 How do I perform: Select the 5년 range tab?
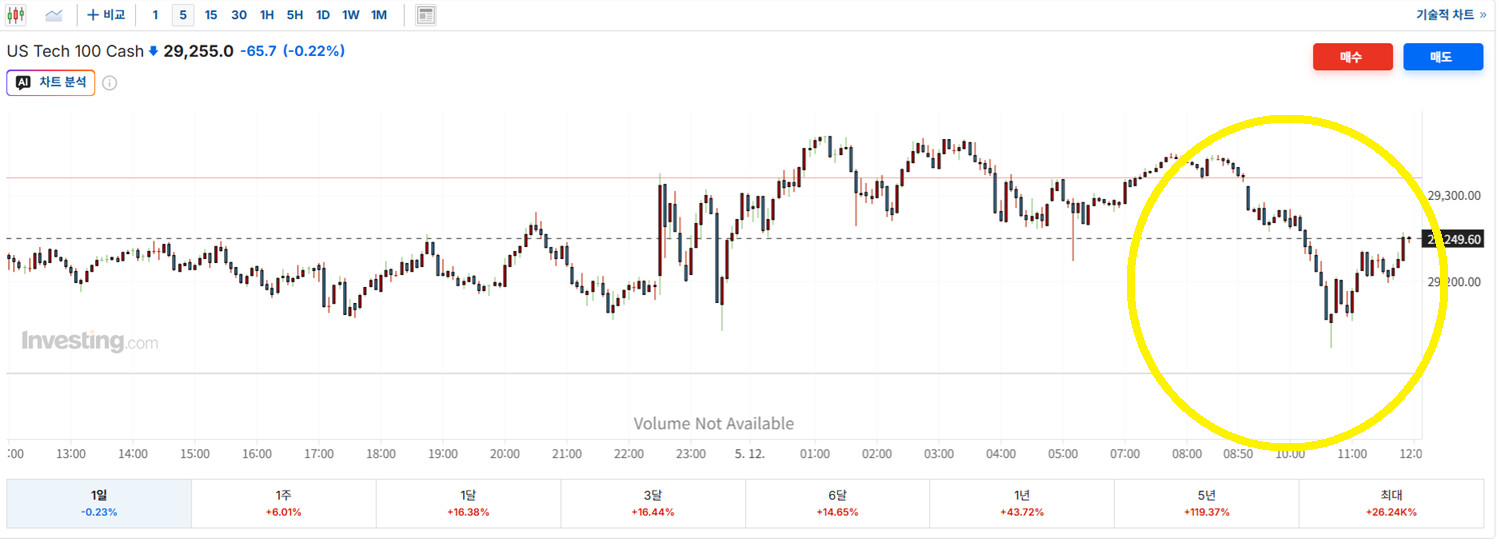point(1206,503)
